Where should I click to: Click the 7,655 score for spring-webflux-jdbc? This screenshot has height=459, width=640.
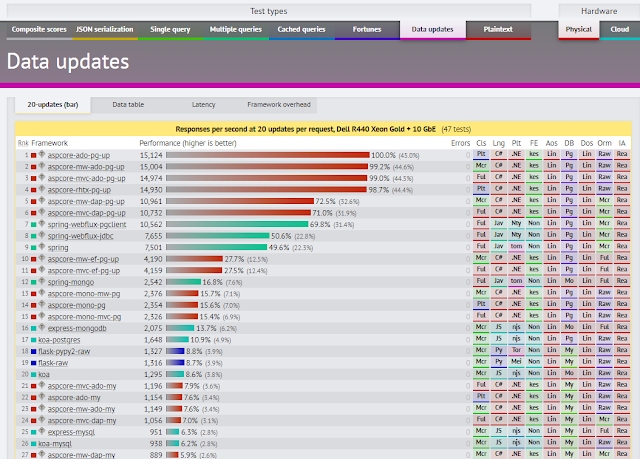153,236
